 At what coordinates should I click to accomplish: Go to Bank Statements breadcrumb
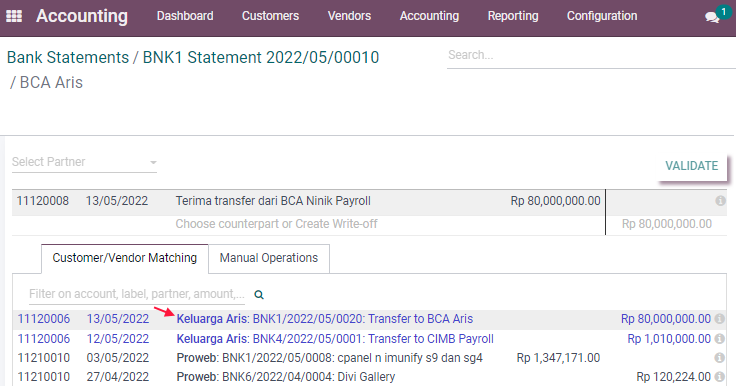(x=68, y=57)
